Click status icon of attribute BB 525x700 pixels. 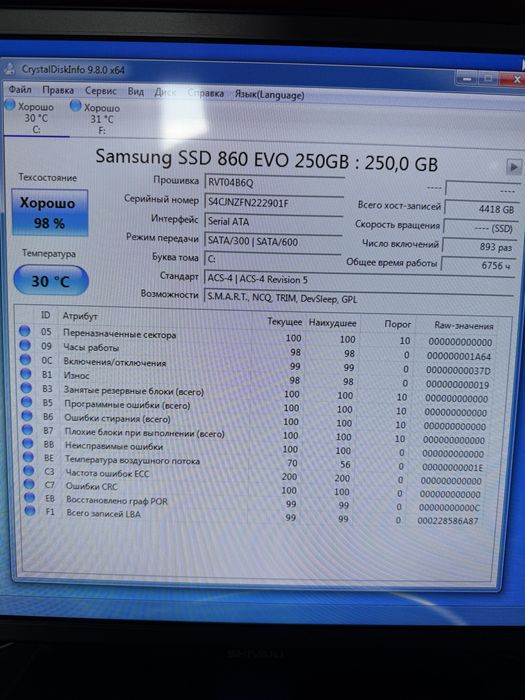click(x=28, y=443)
